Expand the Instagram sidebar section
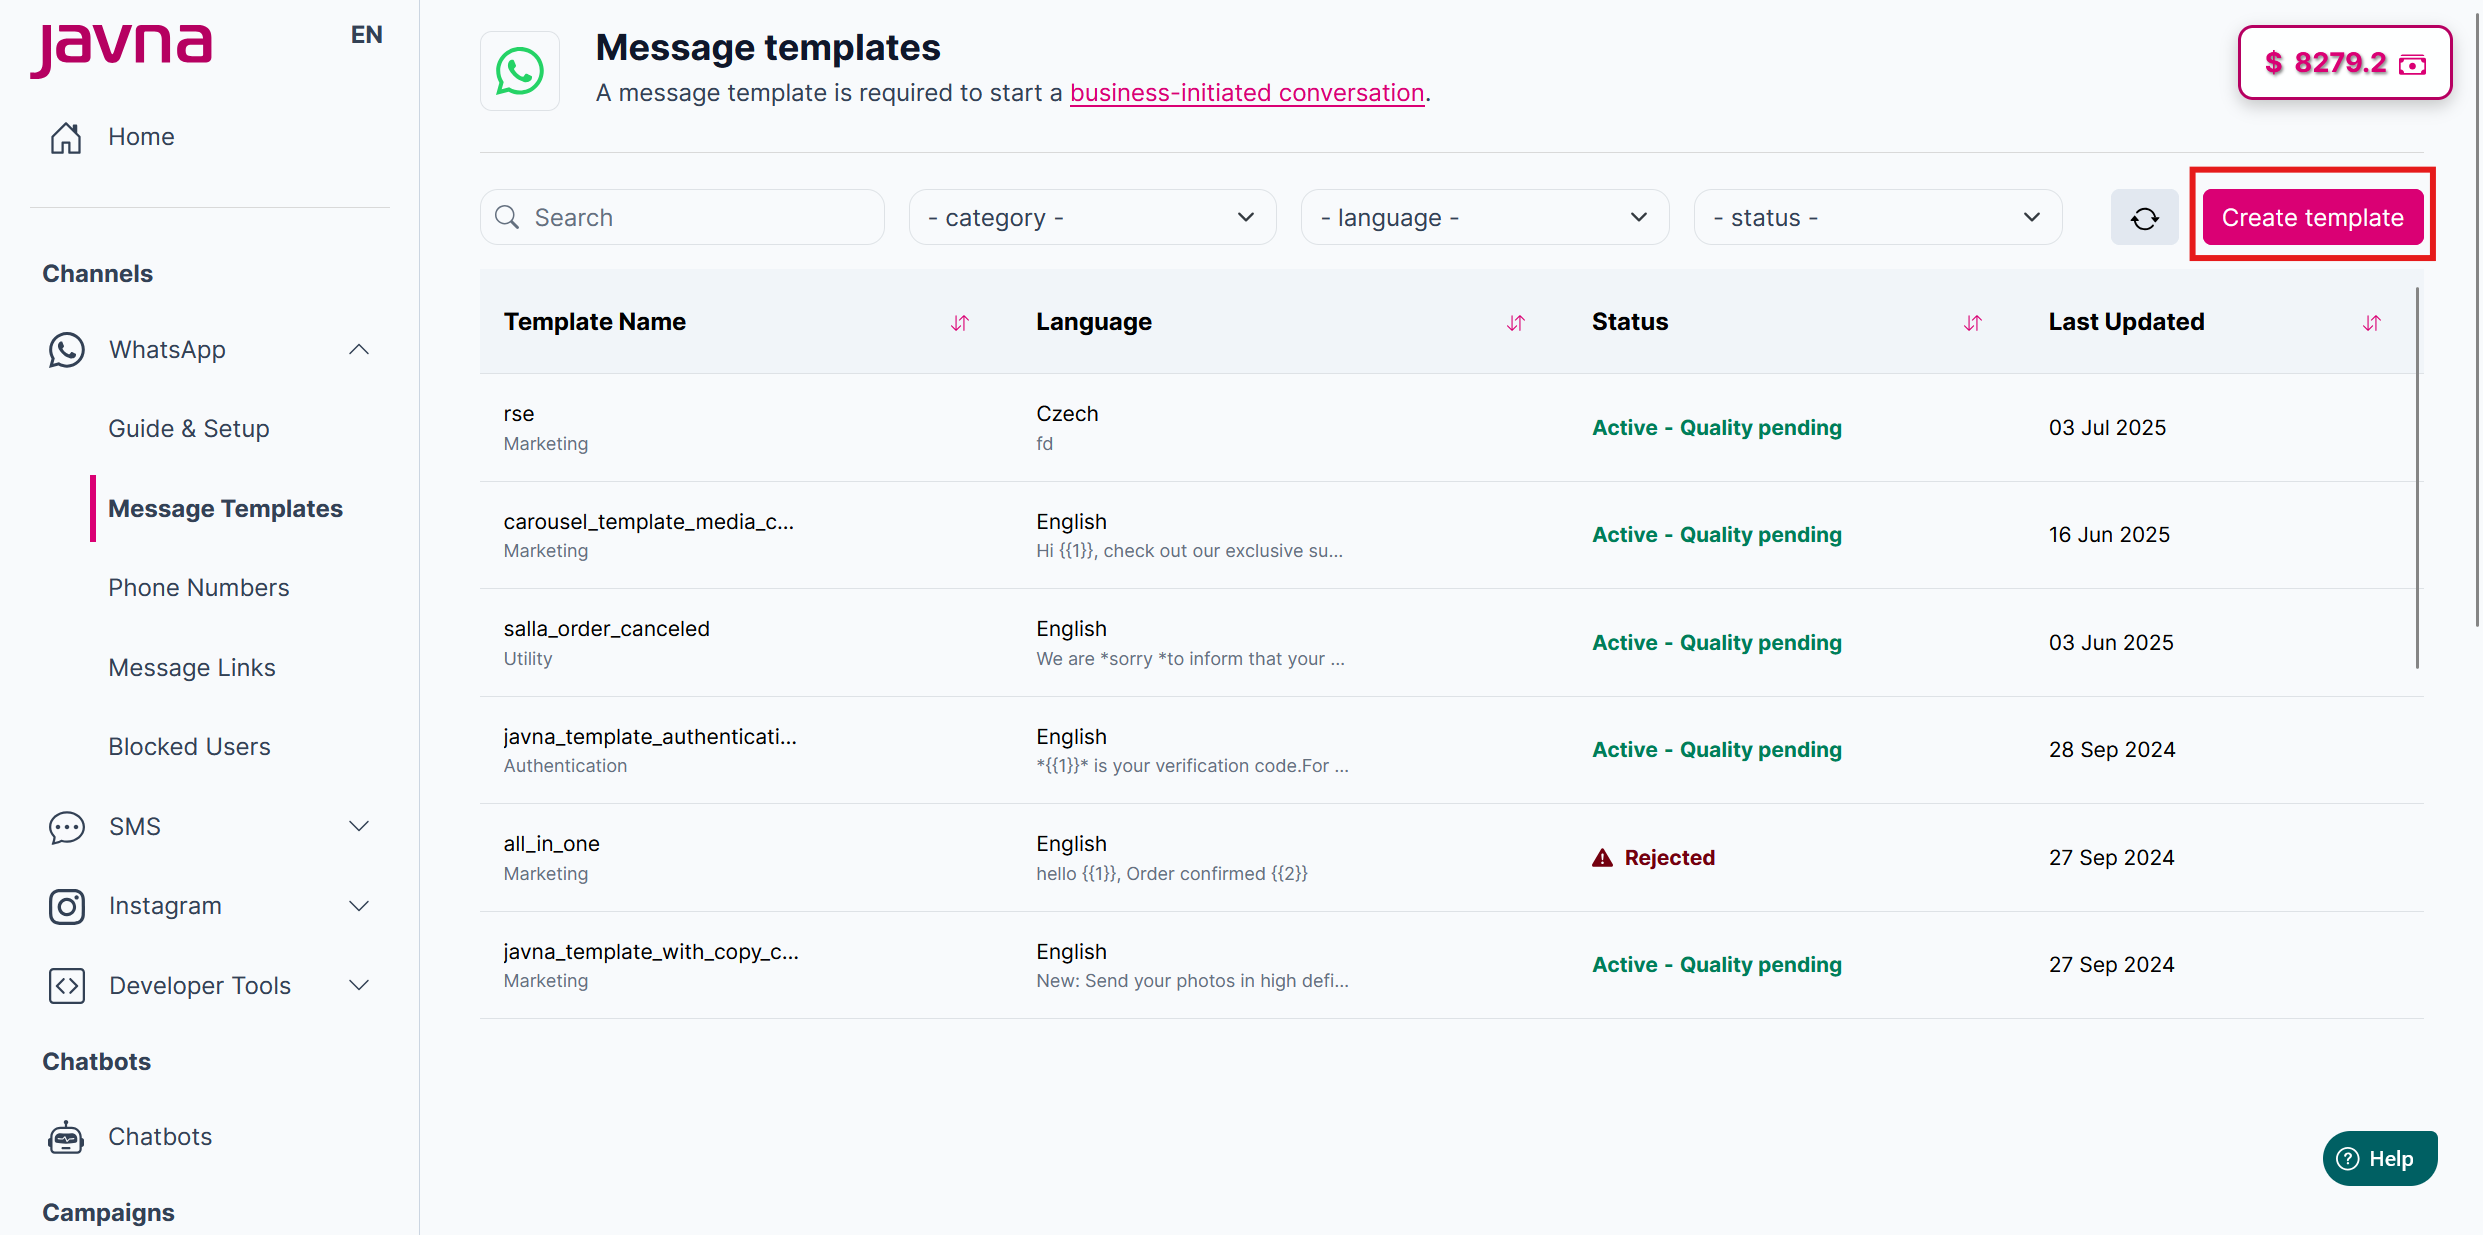 click(x=359, y=906)
